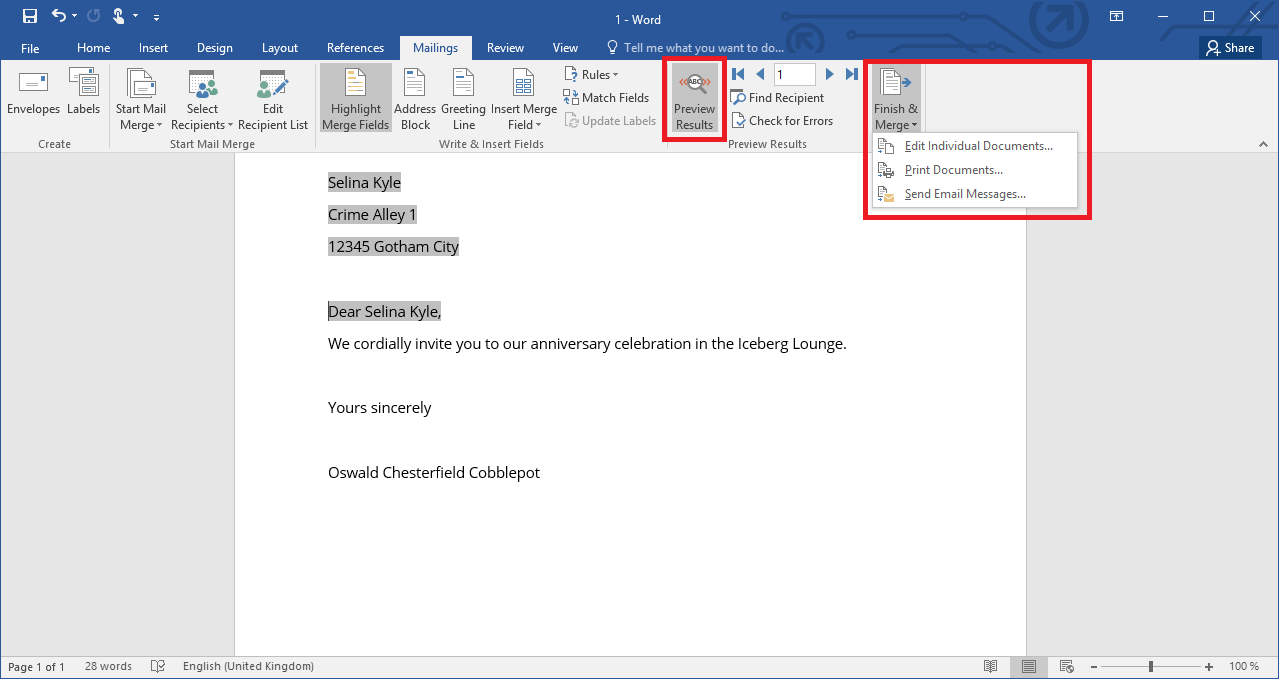The image size is (1279, 679).
Task: Jump to the last record
Action: tap(852, 74)
